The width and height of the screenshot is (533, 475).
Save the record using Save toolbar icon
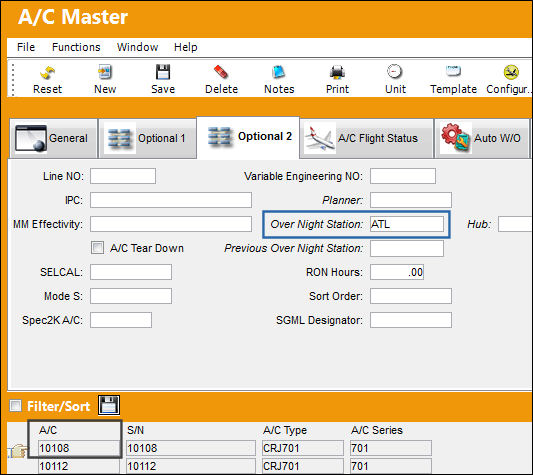[163, 72]
